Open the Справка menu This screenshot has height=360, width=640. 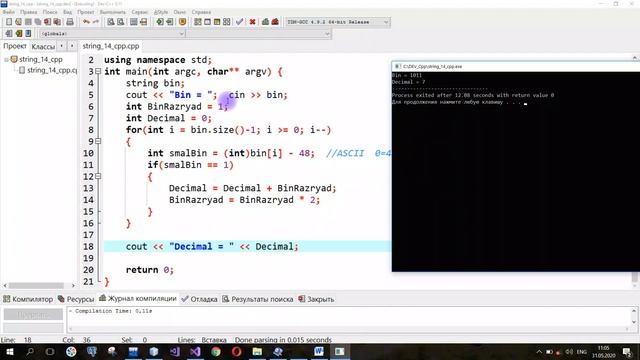(x=201, y=12)
